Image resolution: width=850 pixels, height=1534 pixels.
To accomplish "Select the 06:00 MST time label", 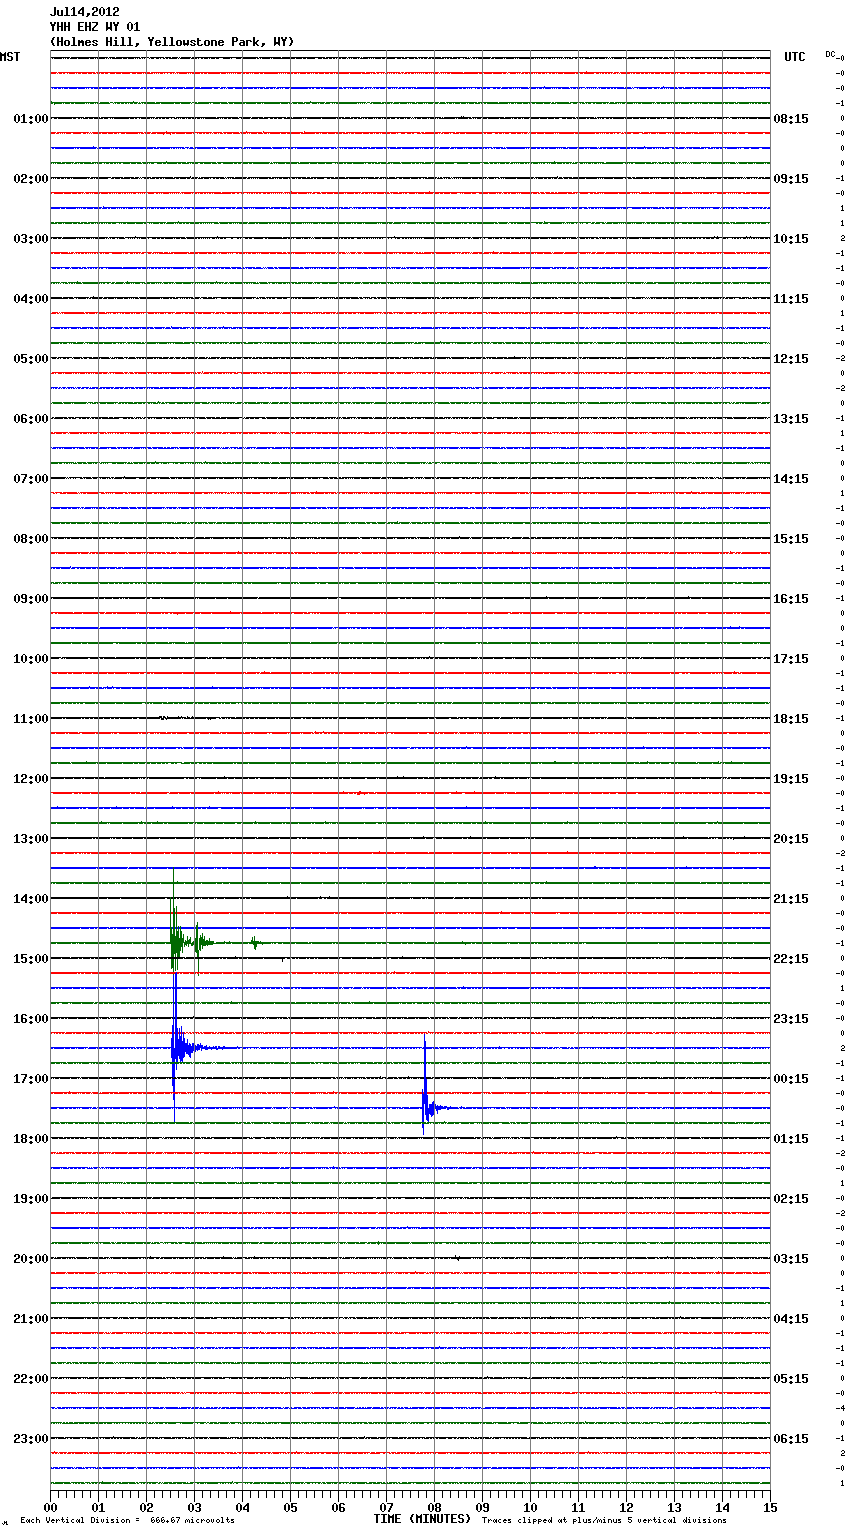I will click(x=31, y=419).
